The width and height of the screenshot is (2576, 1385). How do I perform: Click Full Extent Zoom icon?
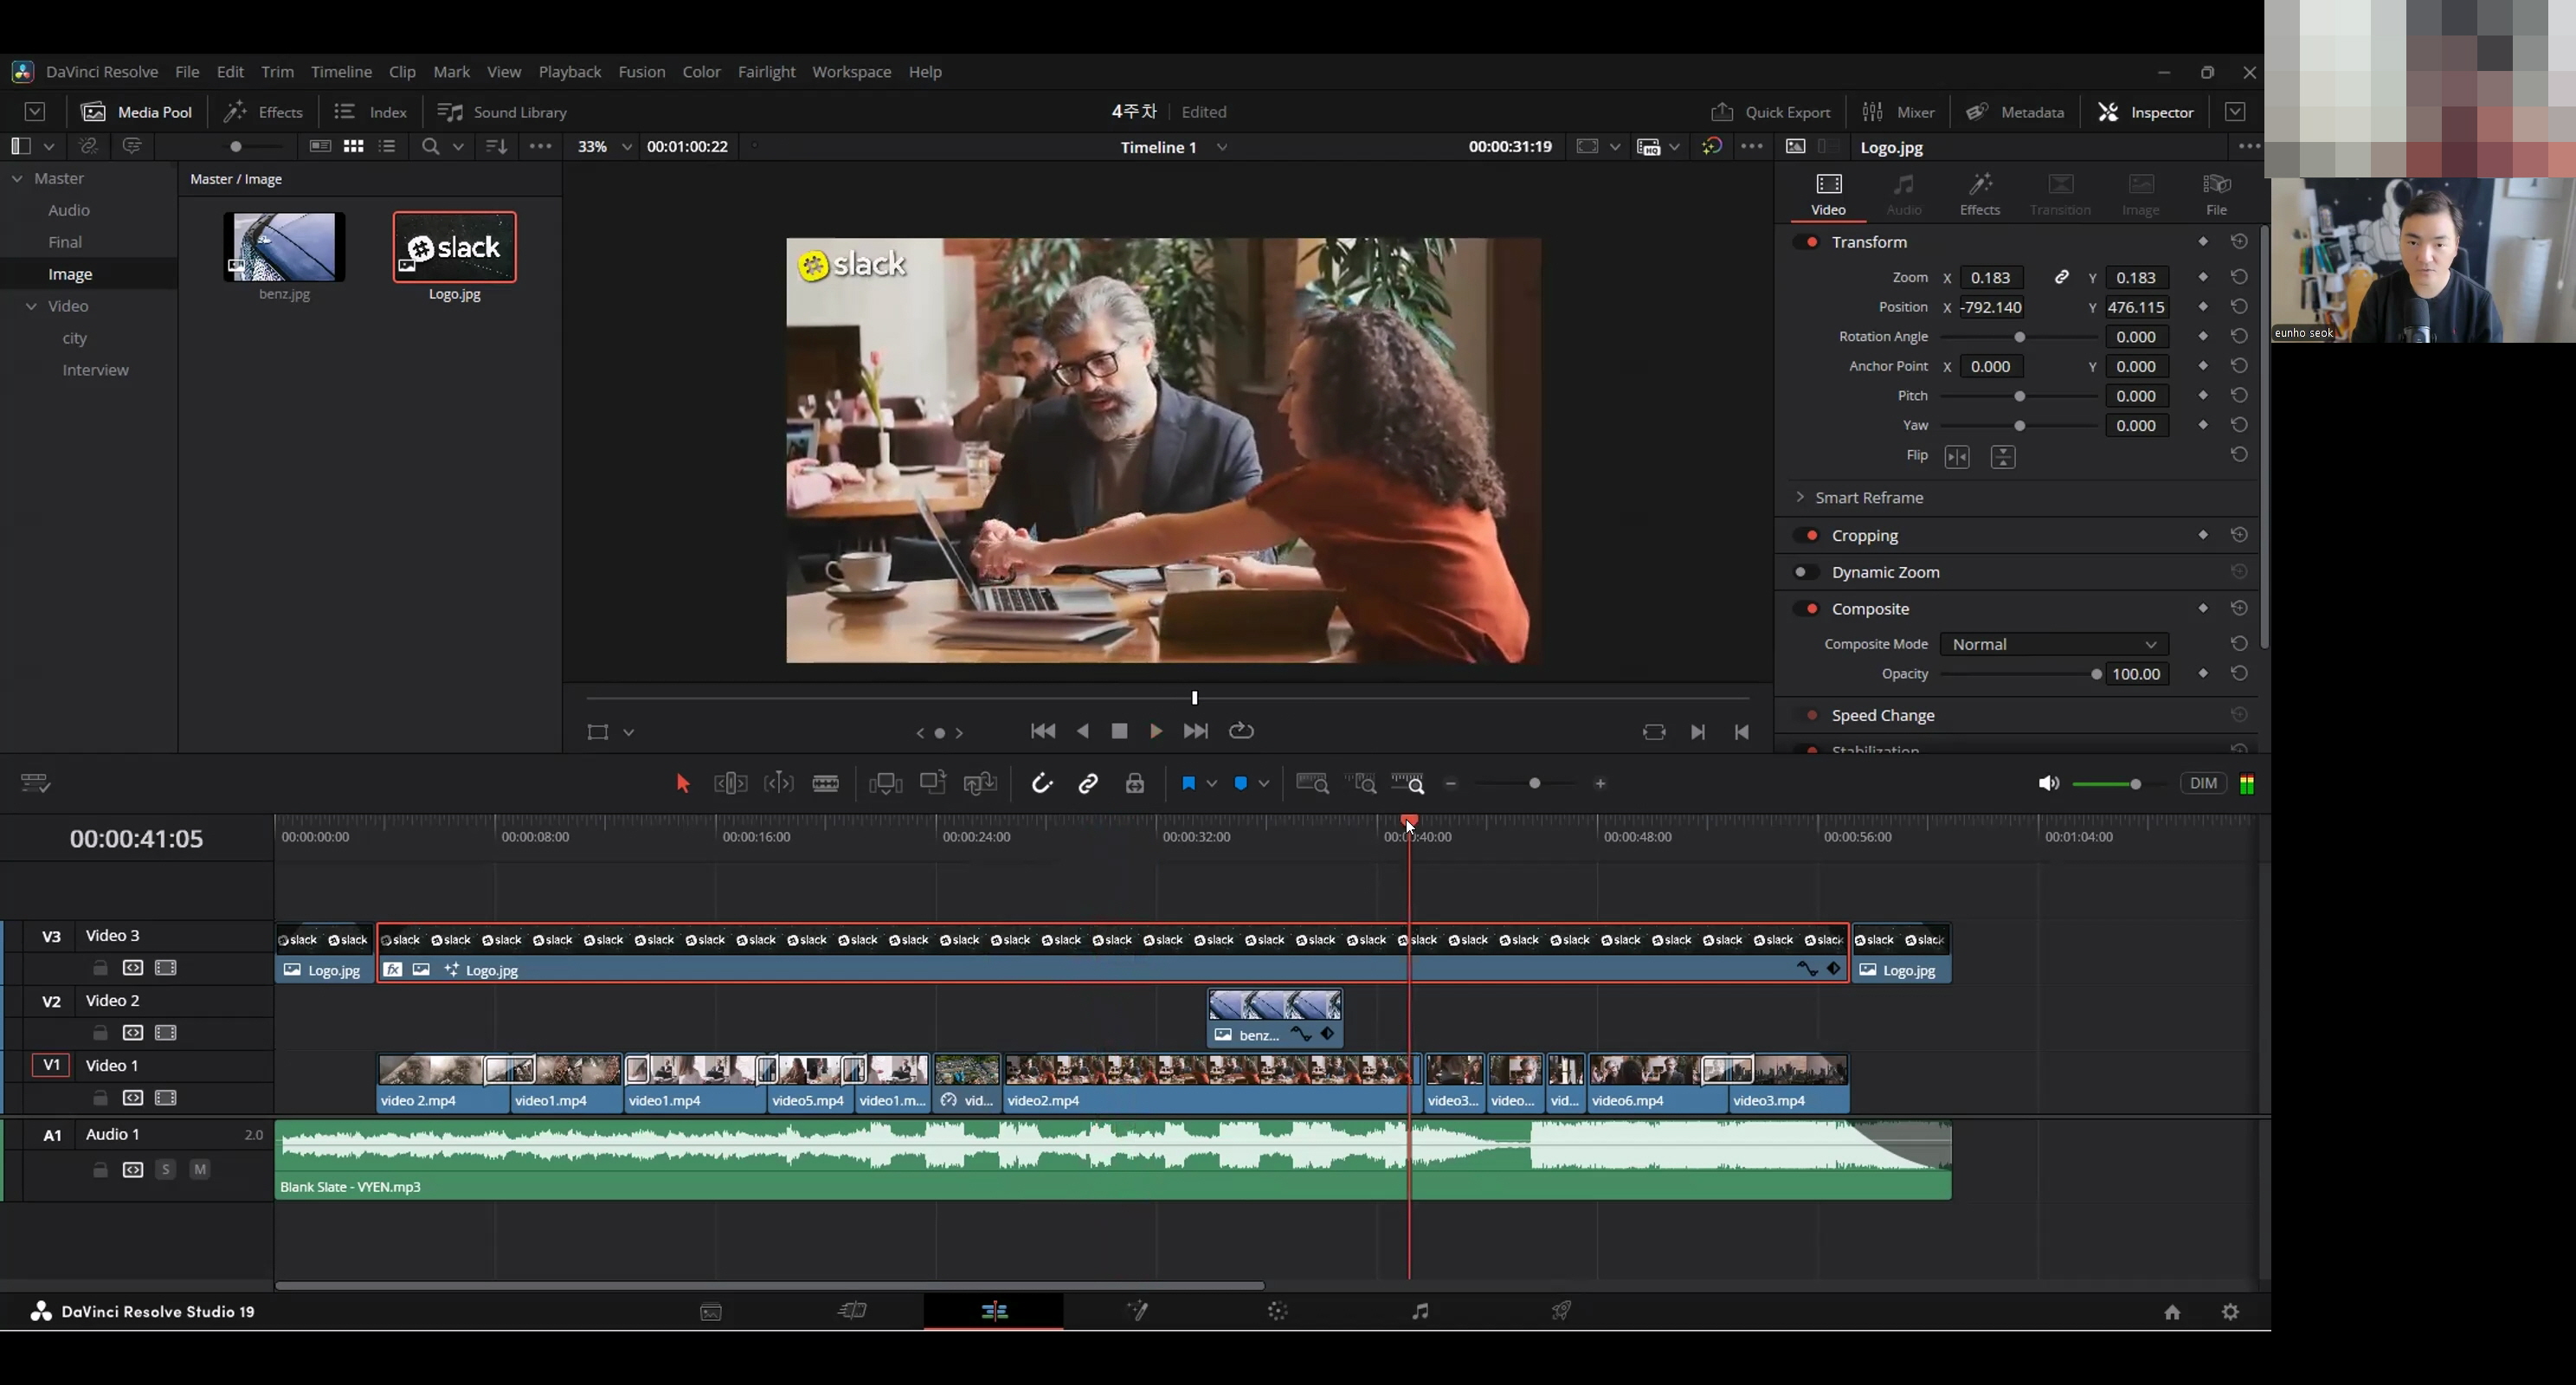pos(1312,784)
